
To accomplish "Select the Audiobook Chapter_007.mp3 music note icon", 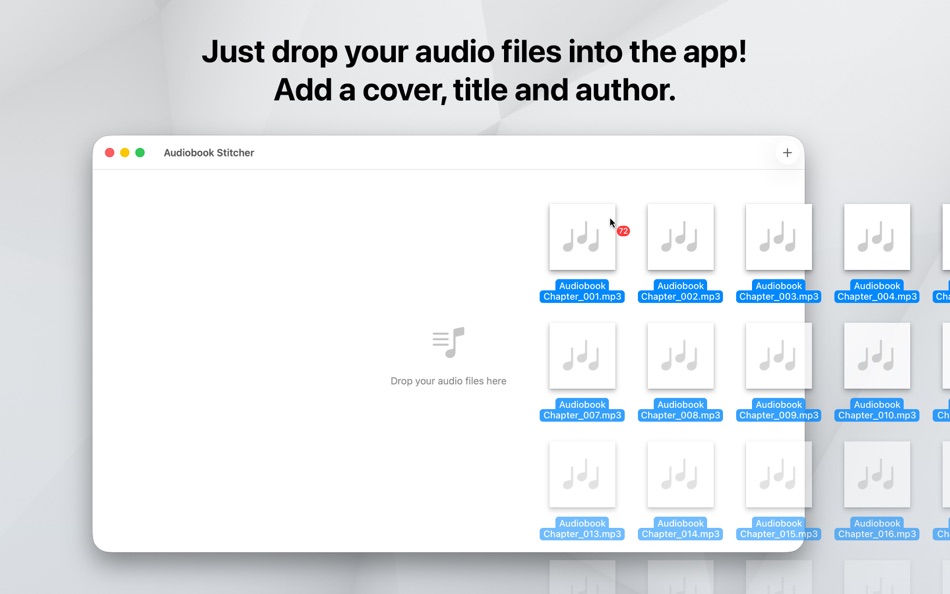I will pos(582,356).
